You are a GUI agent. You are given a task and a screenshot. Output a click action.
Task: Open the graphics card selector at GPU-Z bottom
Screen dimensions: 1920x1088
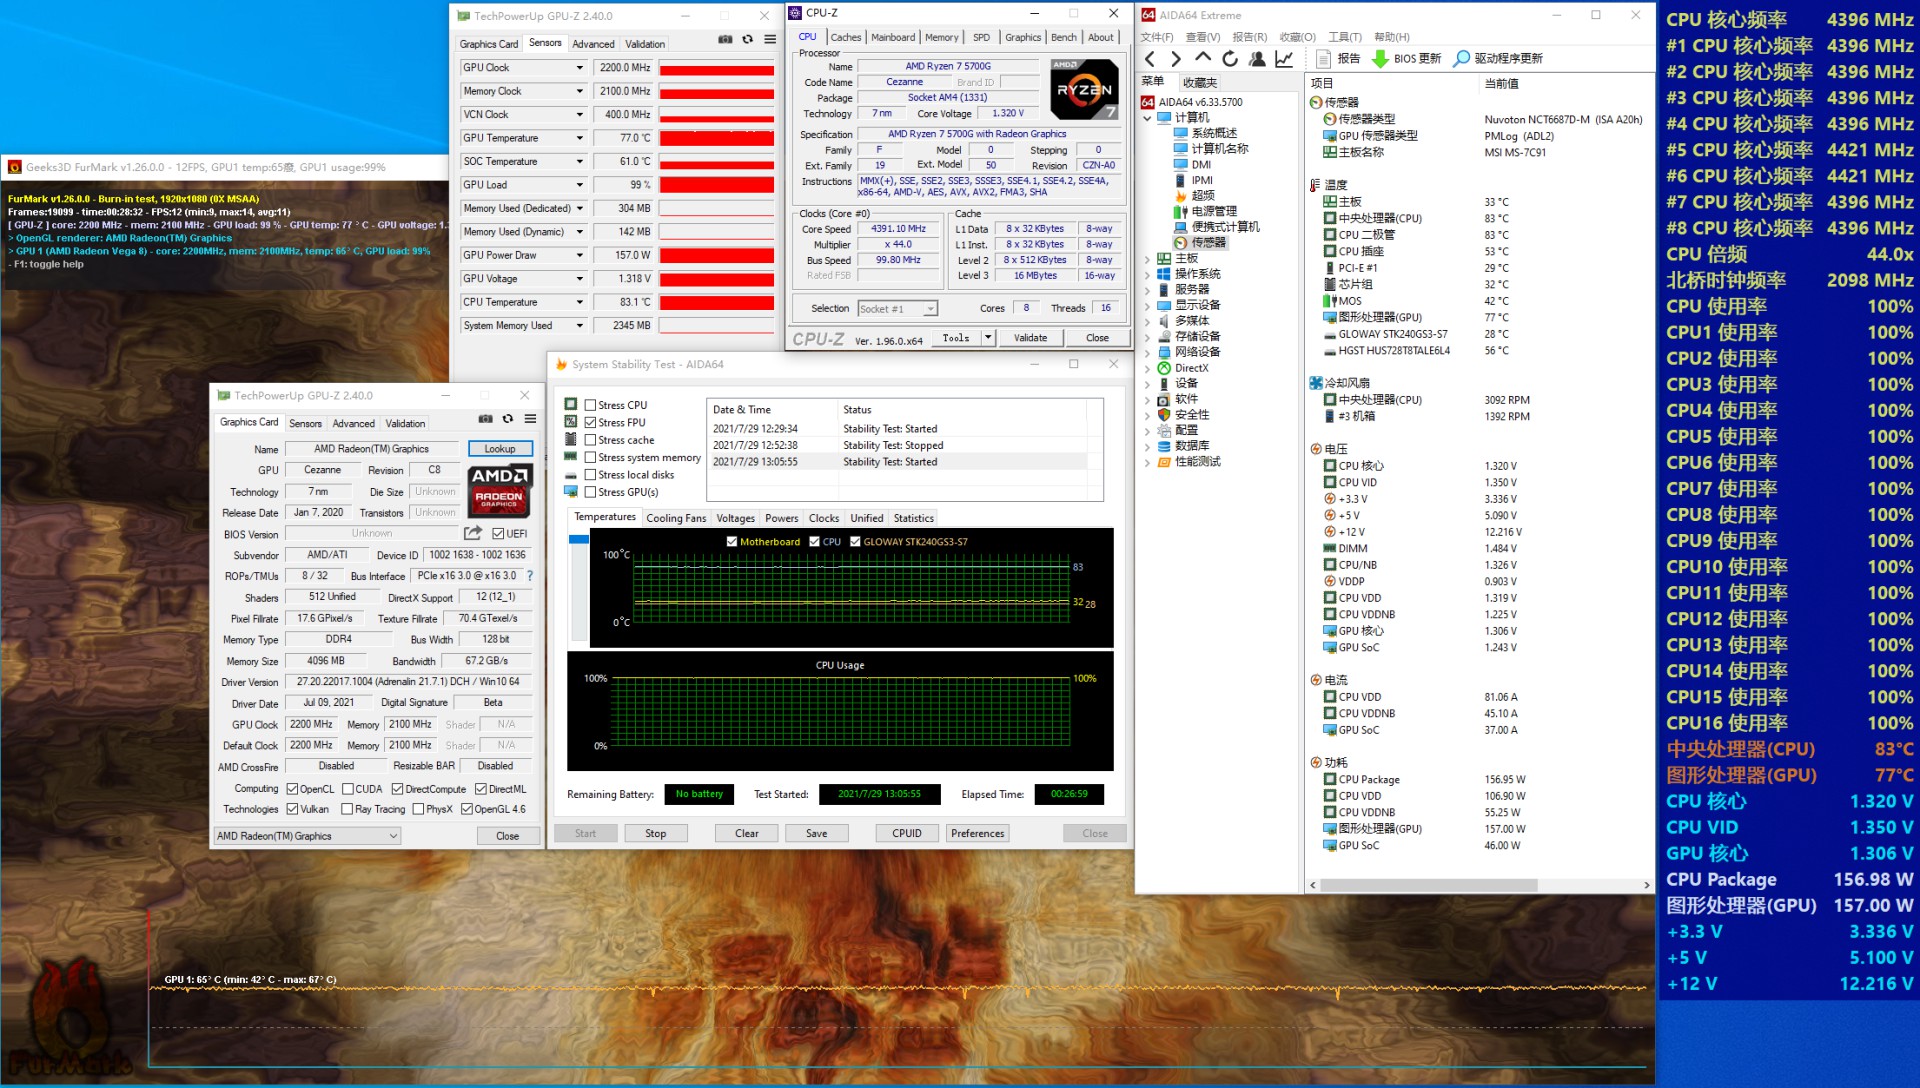(x=392, y=836)
